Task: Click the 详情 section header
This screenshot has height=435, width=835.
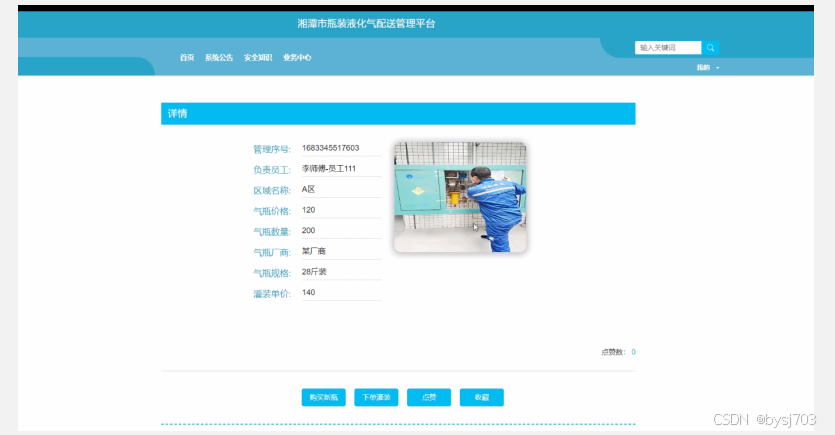Action: 398,113
